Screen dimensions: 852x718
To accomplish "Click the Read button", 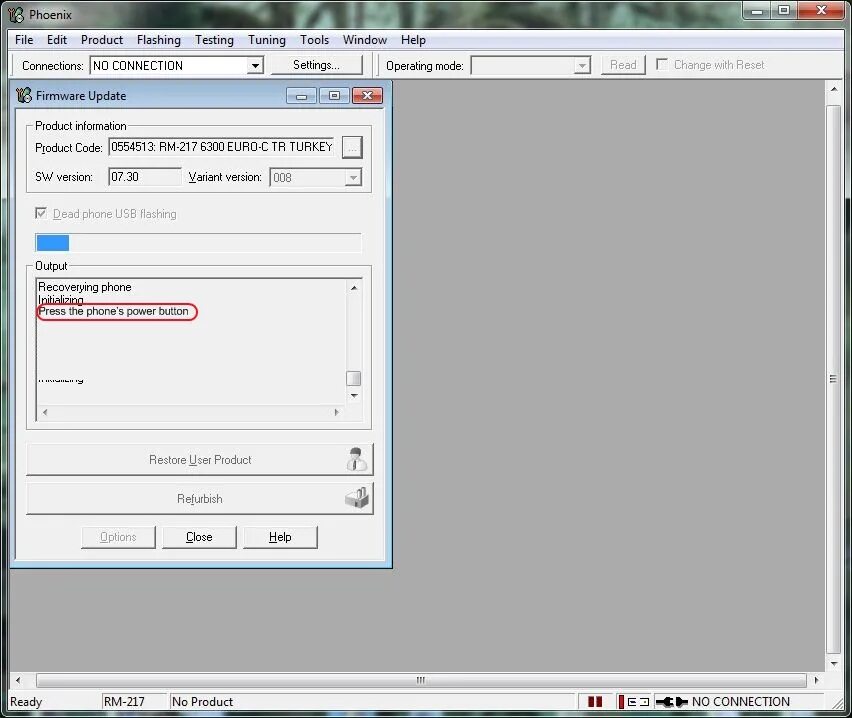I will point(623,65).
